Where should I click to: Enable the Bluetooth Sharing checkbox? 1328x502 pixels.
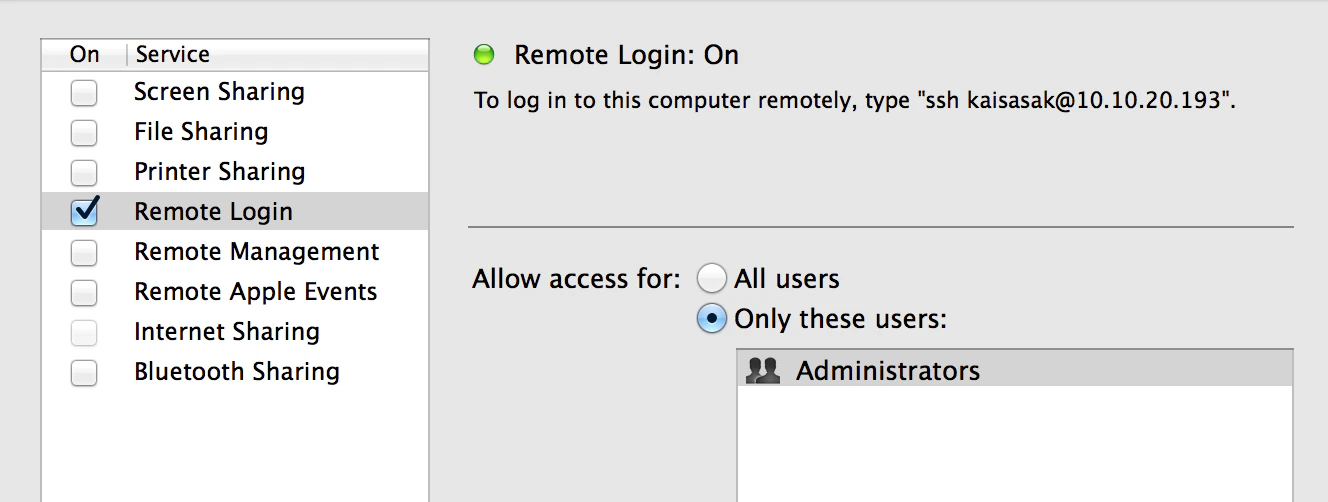[84, 373]
